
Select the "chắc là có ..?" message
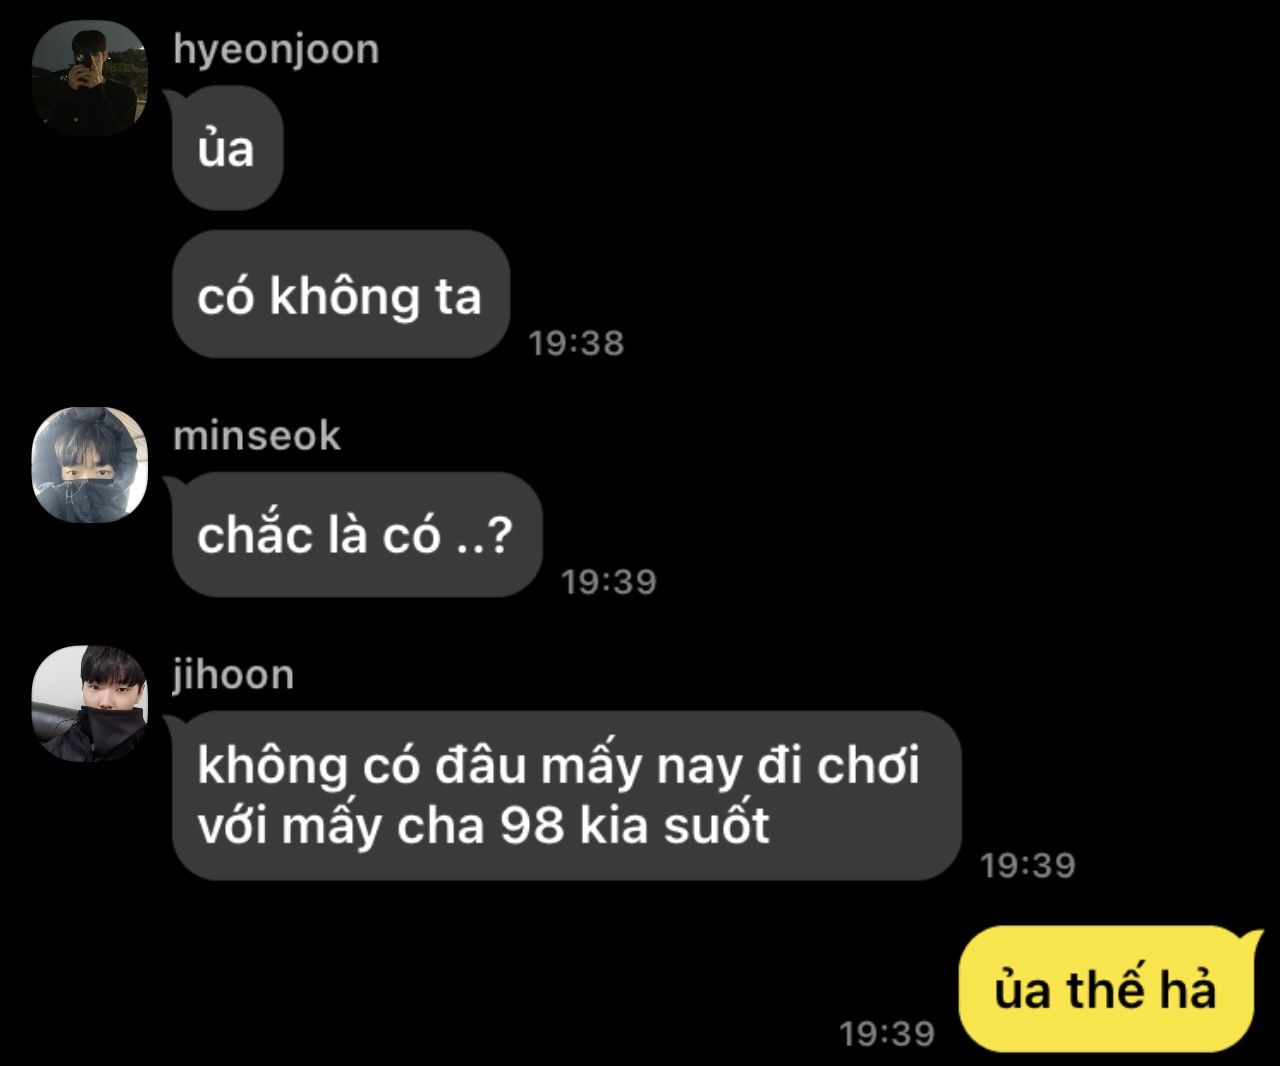coord(357,534)
